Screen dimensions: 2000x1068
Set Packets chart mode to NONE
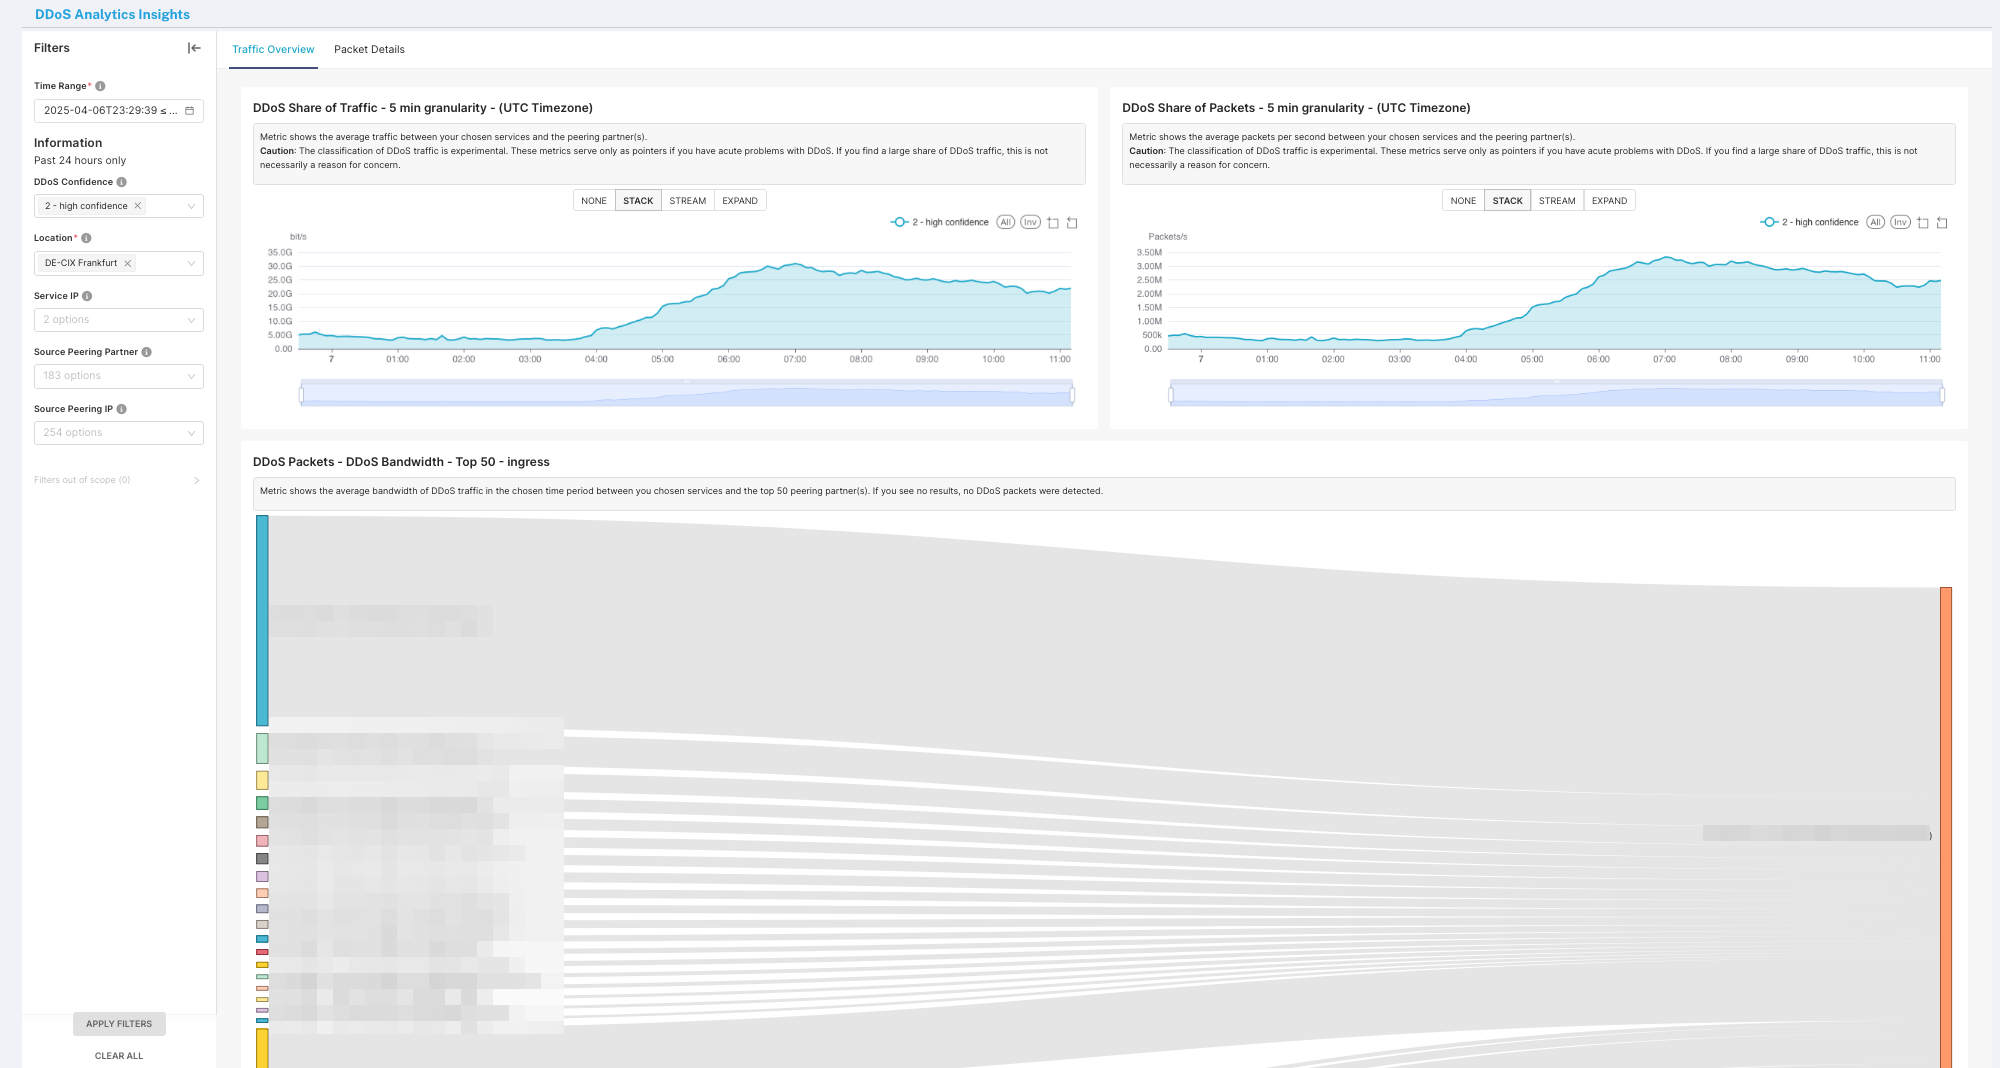pyautogui.click(x=1463, y=201)
